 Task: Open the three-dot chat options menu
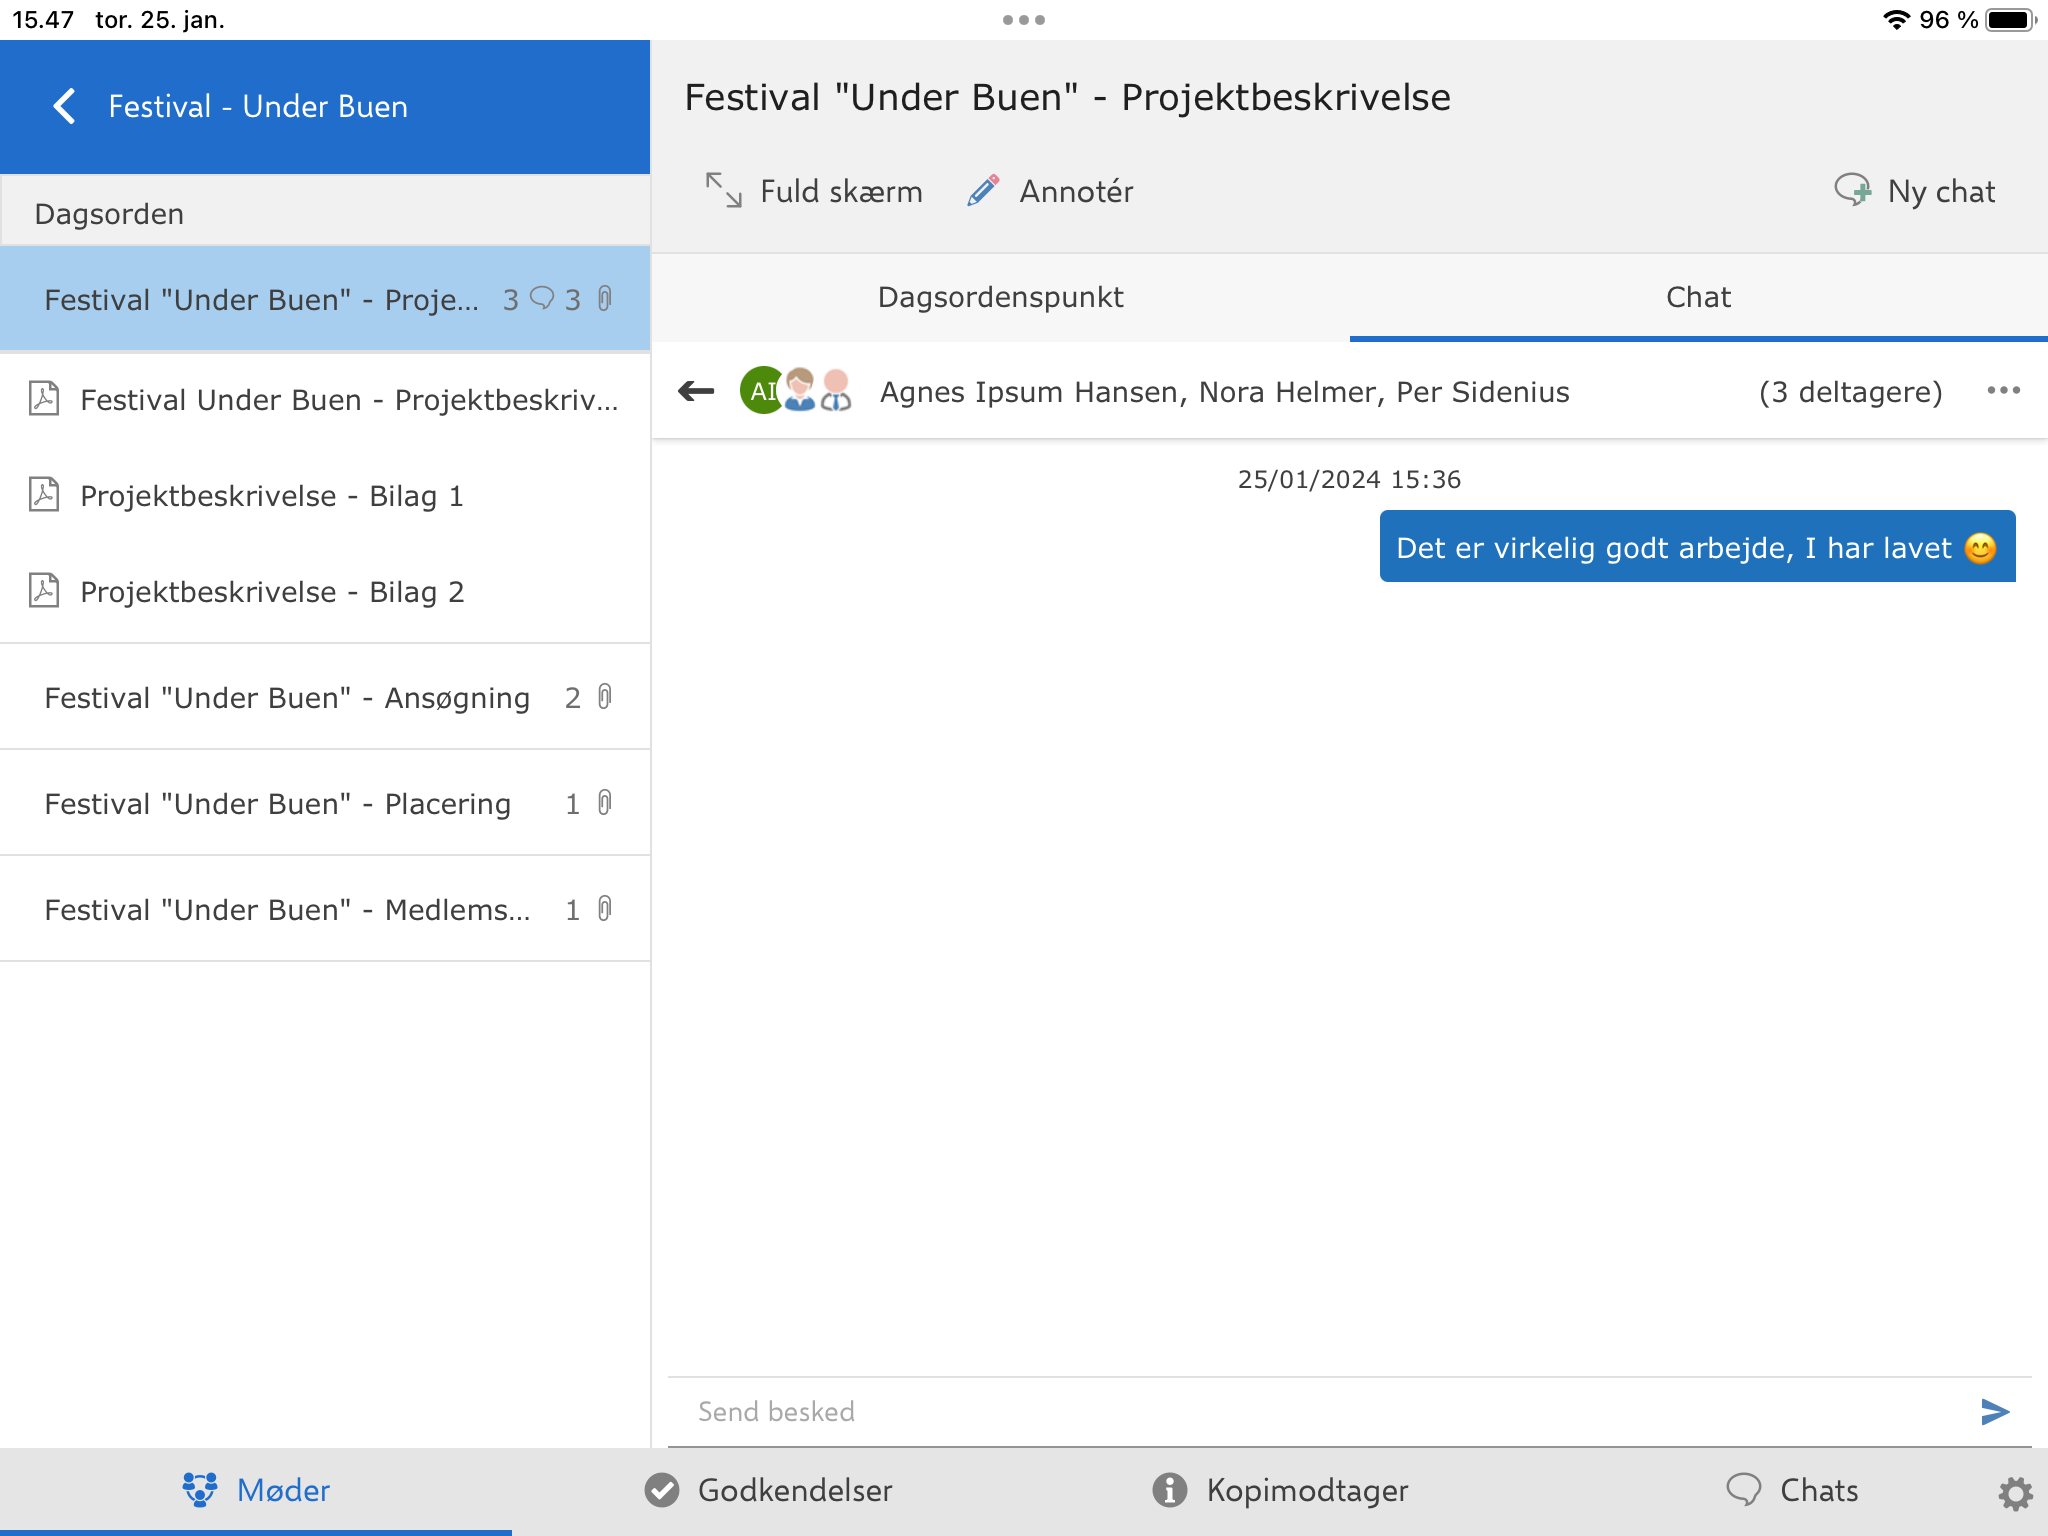2003,391
